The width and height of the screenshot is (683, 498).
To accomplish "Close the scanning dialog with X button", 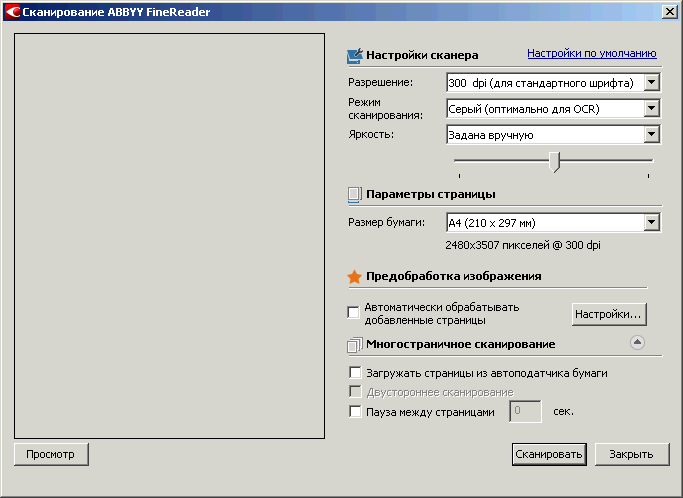I will pyautogui.click(x=669, y=11).
